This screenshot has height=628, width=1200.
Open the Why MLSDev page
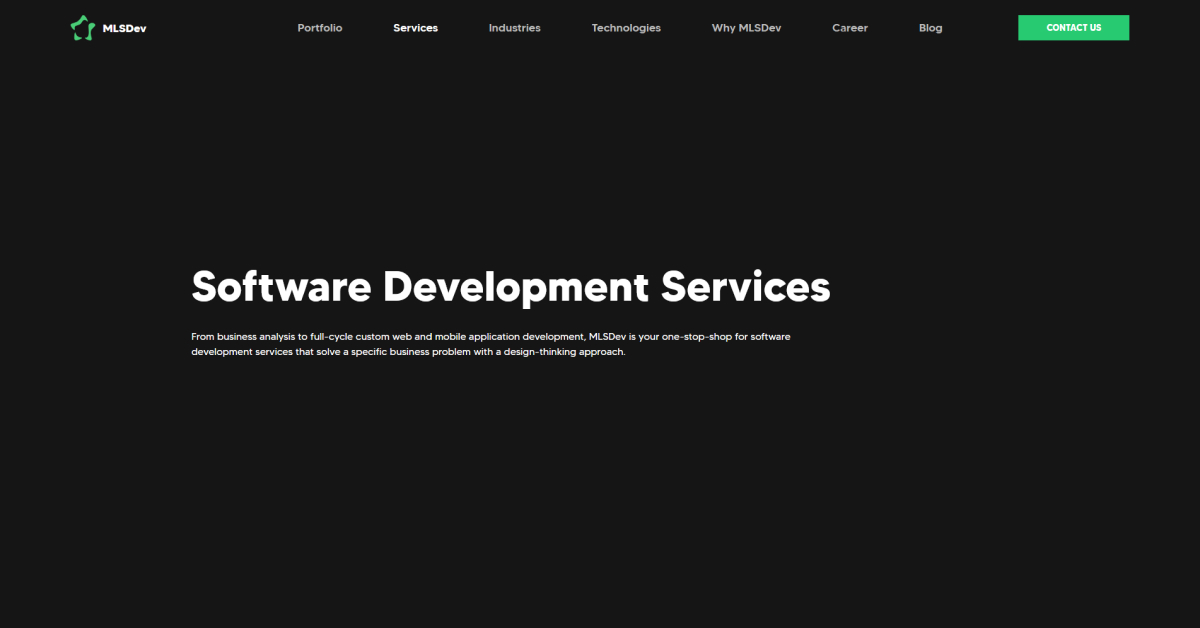pyautogui.click(x=746, y=28)
